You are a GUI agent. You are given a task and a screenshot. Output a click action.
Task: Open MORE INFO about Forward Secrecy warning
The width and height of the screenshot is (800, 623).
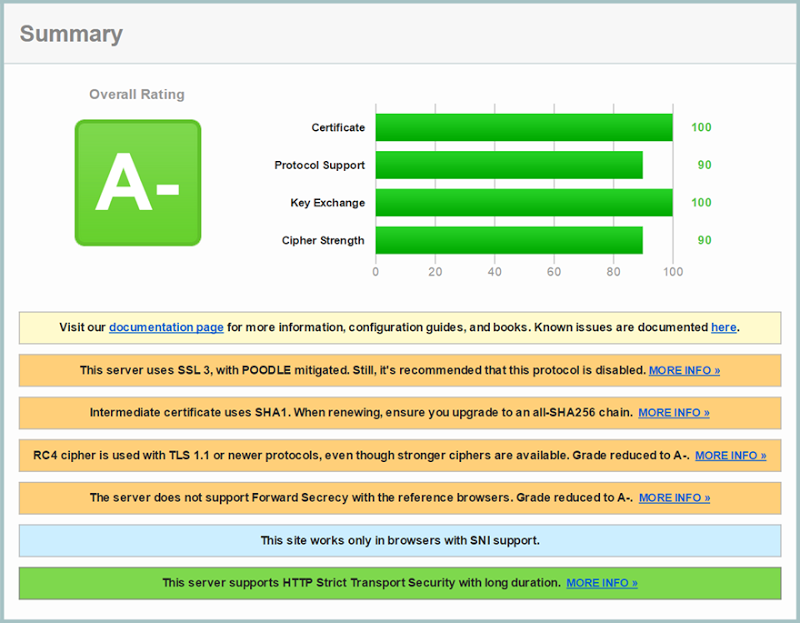(673, 498)
